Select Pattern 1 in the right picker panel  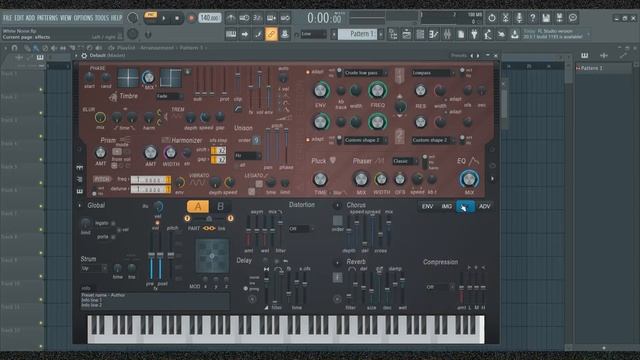click(x=604, y=68)
